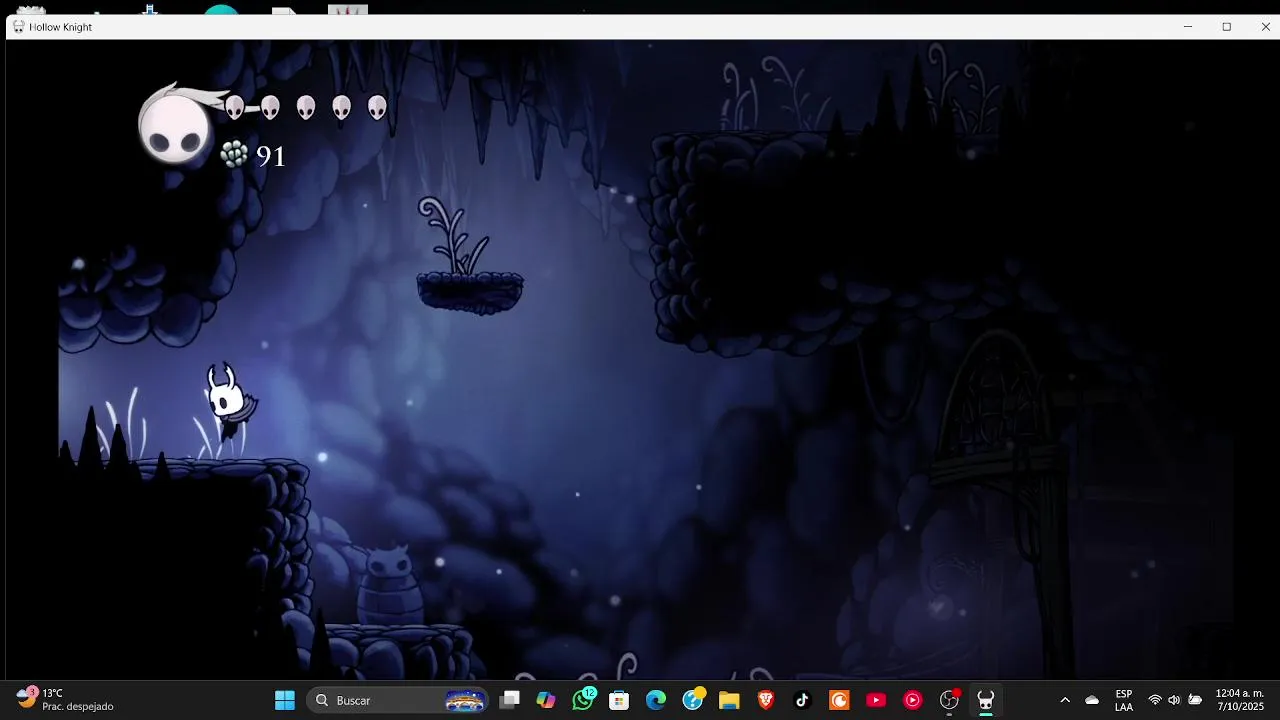Open YouTube Music from the taskbar

[912, 700]
